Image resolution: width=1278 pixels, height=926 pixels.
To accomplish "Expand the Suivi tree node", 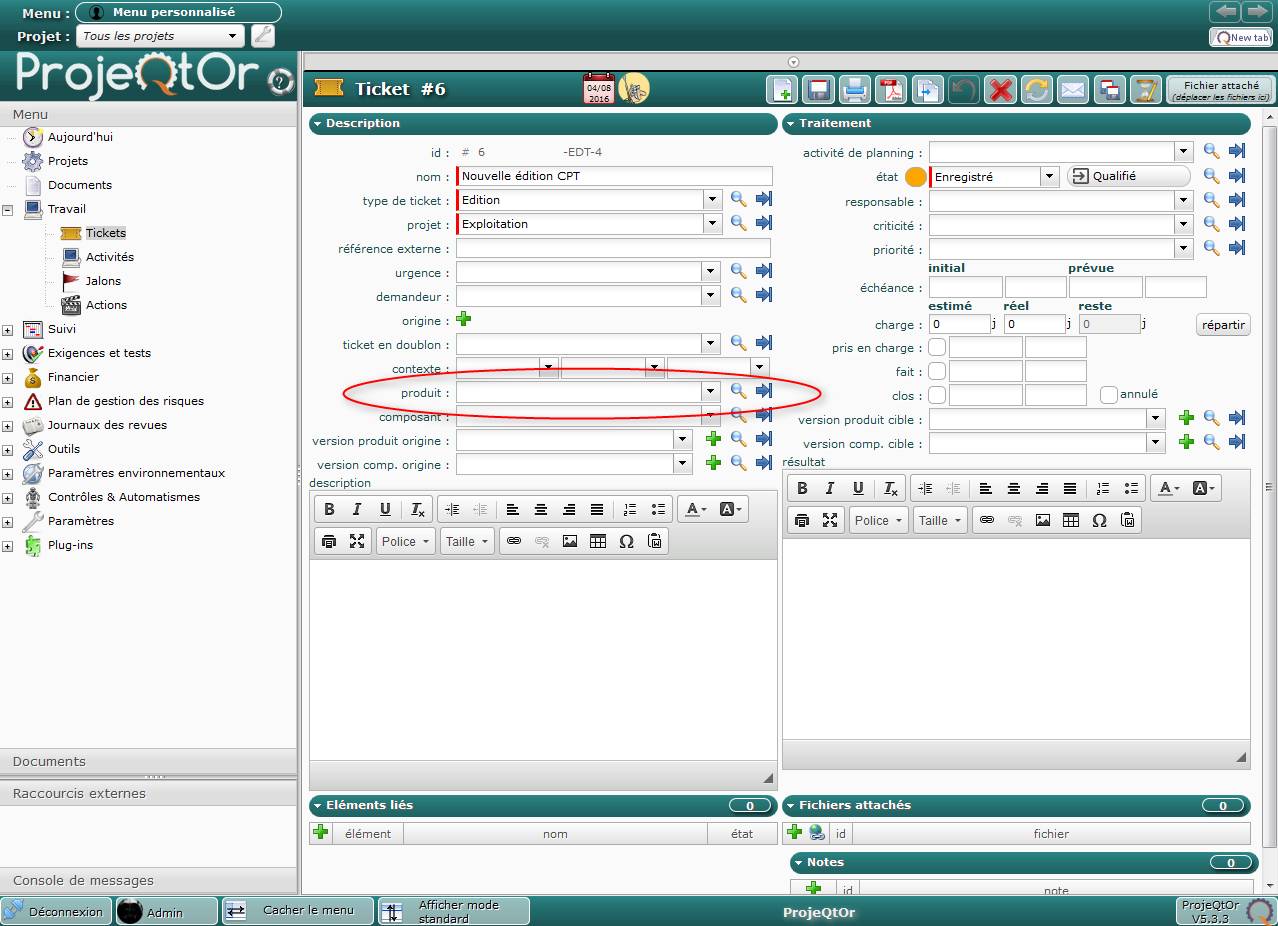I will coord(8,329).
